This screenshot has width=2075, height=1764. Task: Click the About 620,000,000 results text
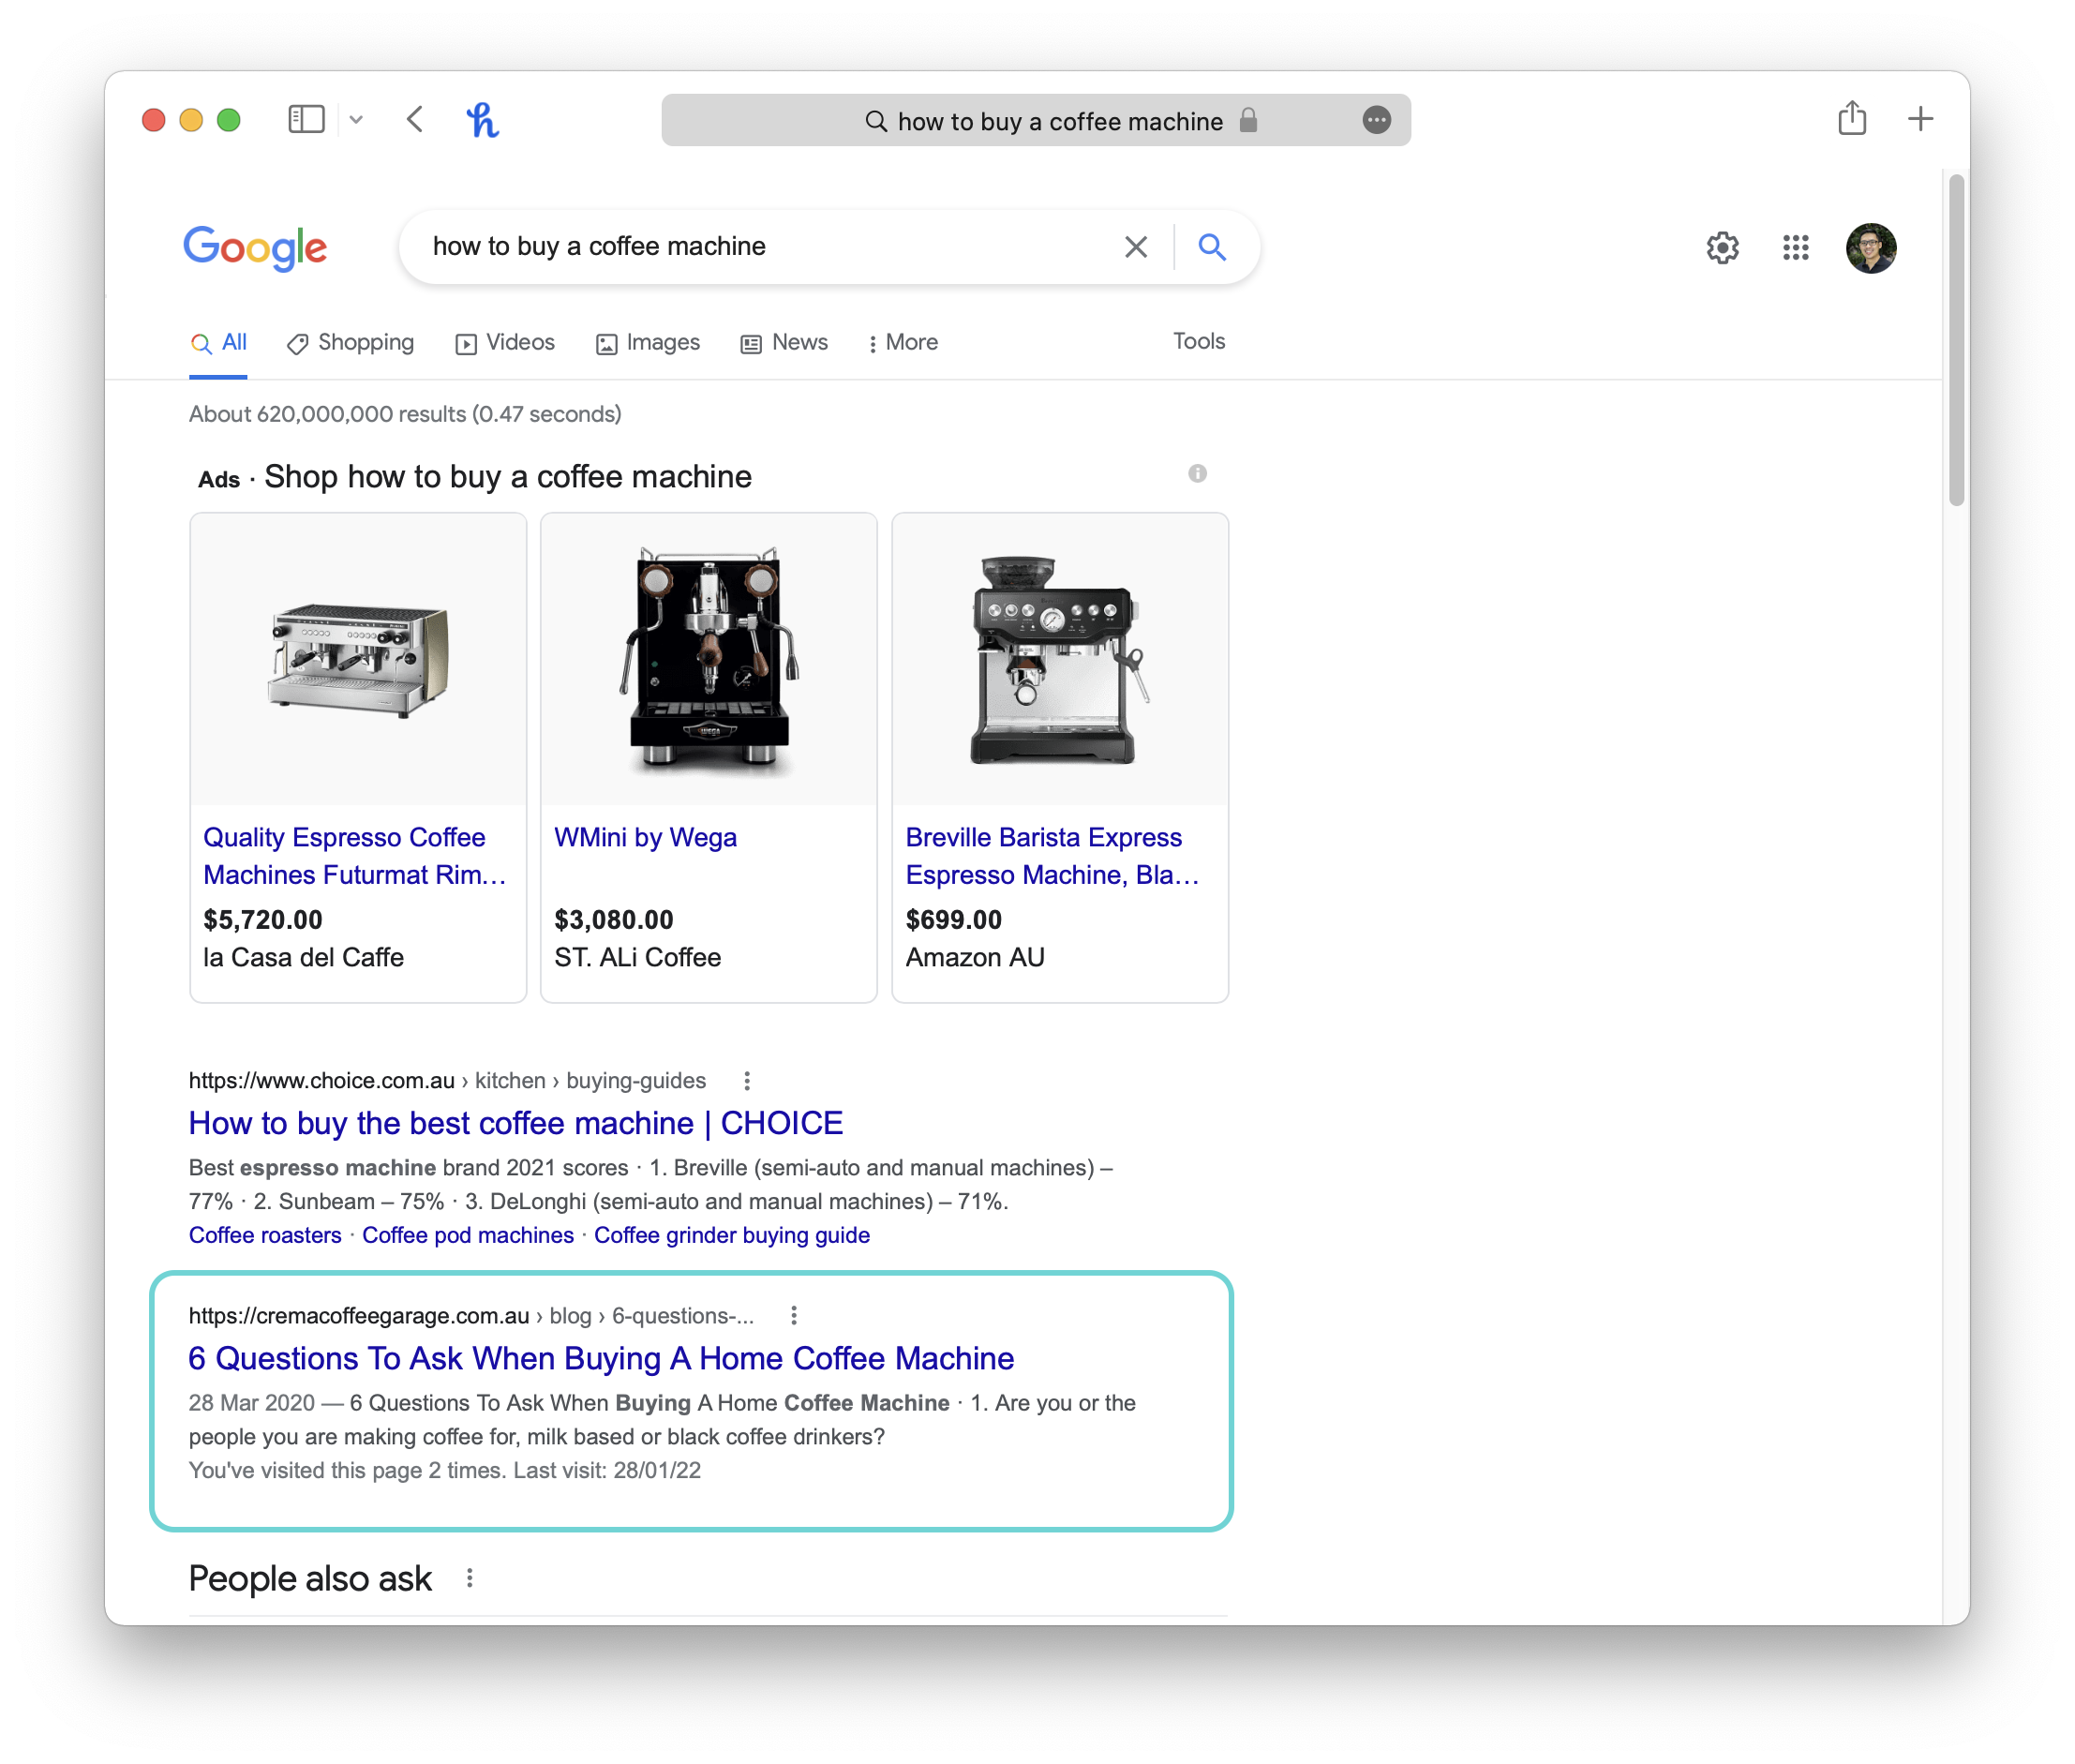pyautogui.click(x=405, y=415)
